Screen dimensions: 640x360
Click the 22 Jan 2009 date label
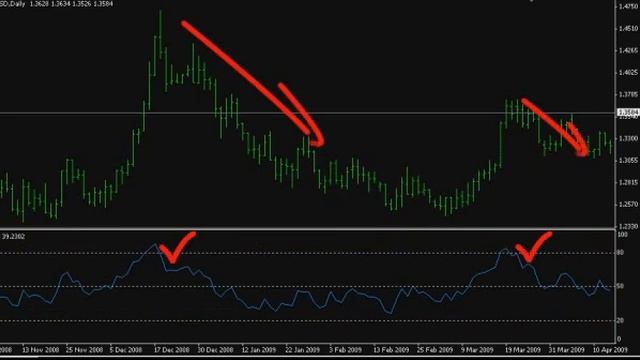point(302,350)
